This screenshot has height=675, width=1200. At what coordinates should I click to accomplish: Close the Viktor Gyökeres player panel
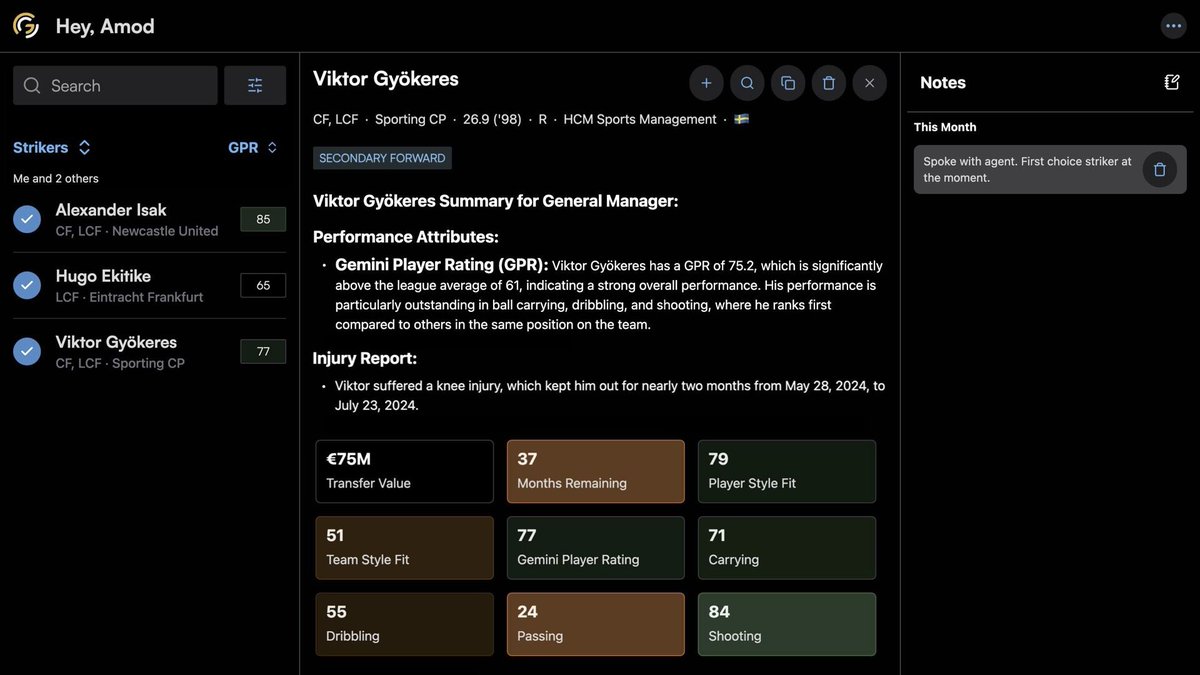(870, 83)
